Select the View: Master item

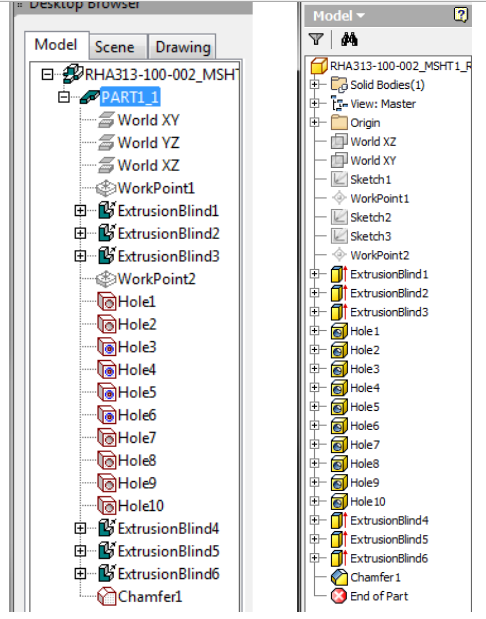tap(383, 103)
